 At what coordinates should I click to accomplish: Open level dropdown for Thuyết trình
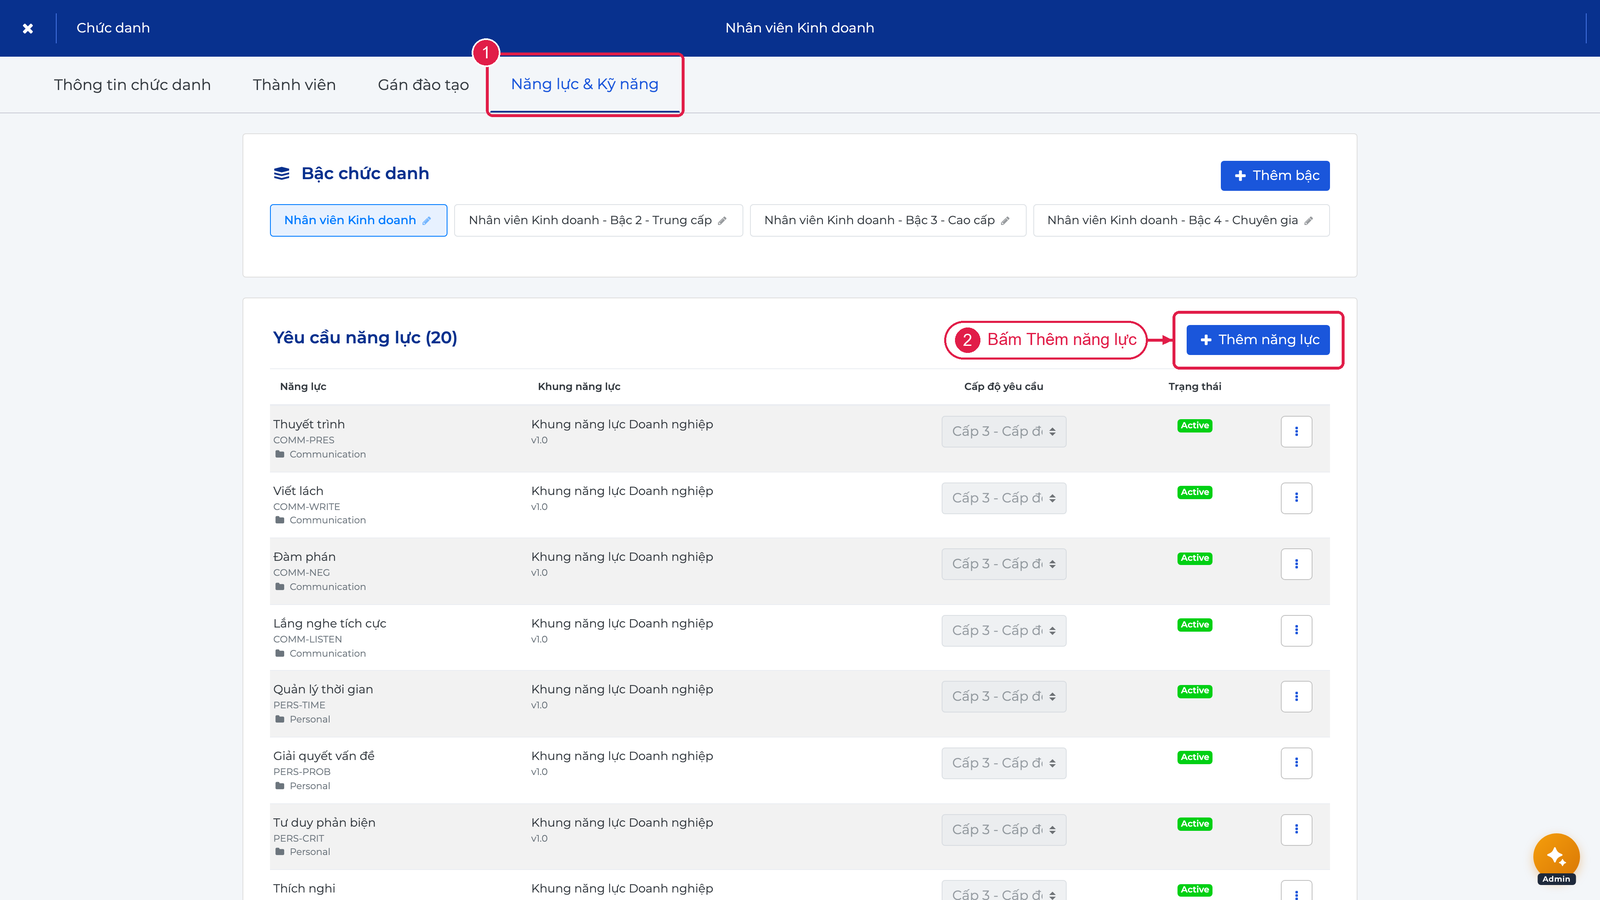1004,432
